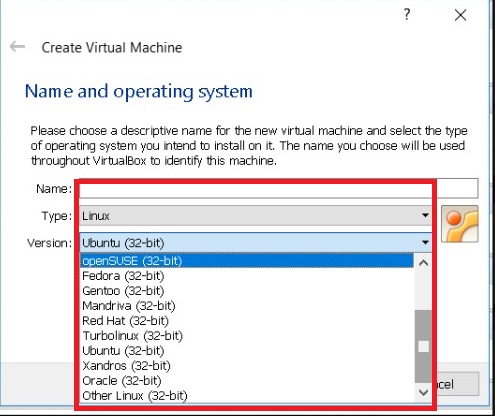The height and width of the screenshot is (416, 495).
Task: Choose Oracle (32-bit) list item
Action: pos(247,381)
